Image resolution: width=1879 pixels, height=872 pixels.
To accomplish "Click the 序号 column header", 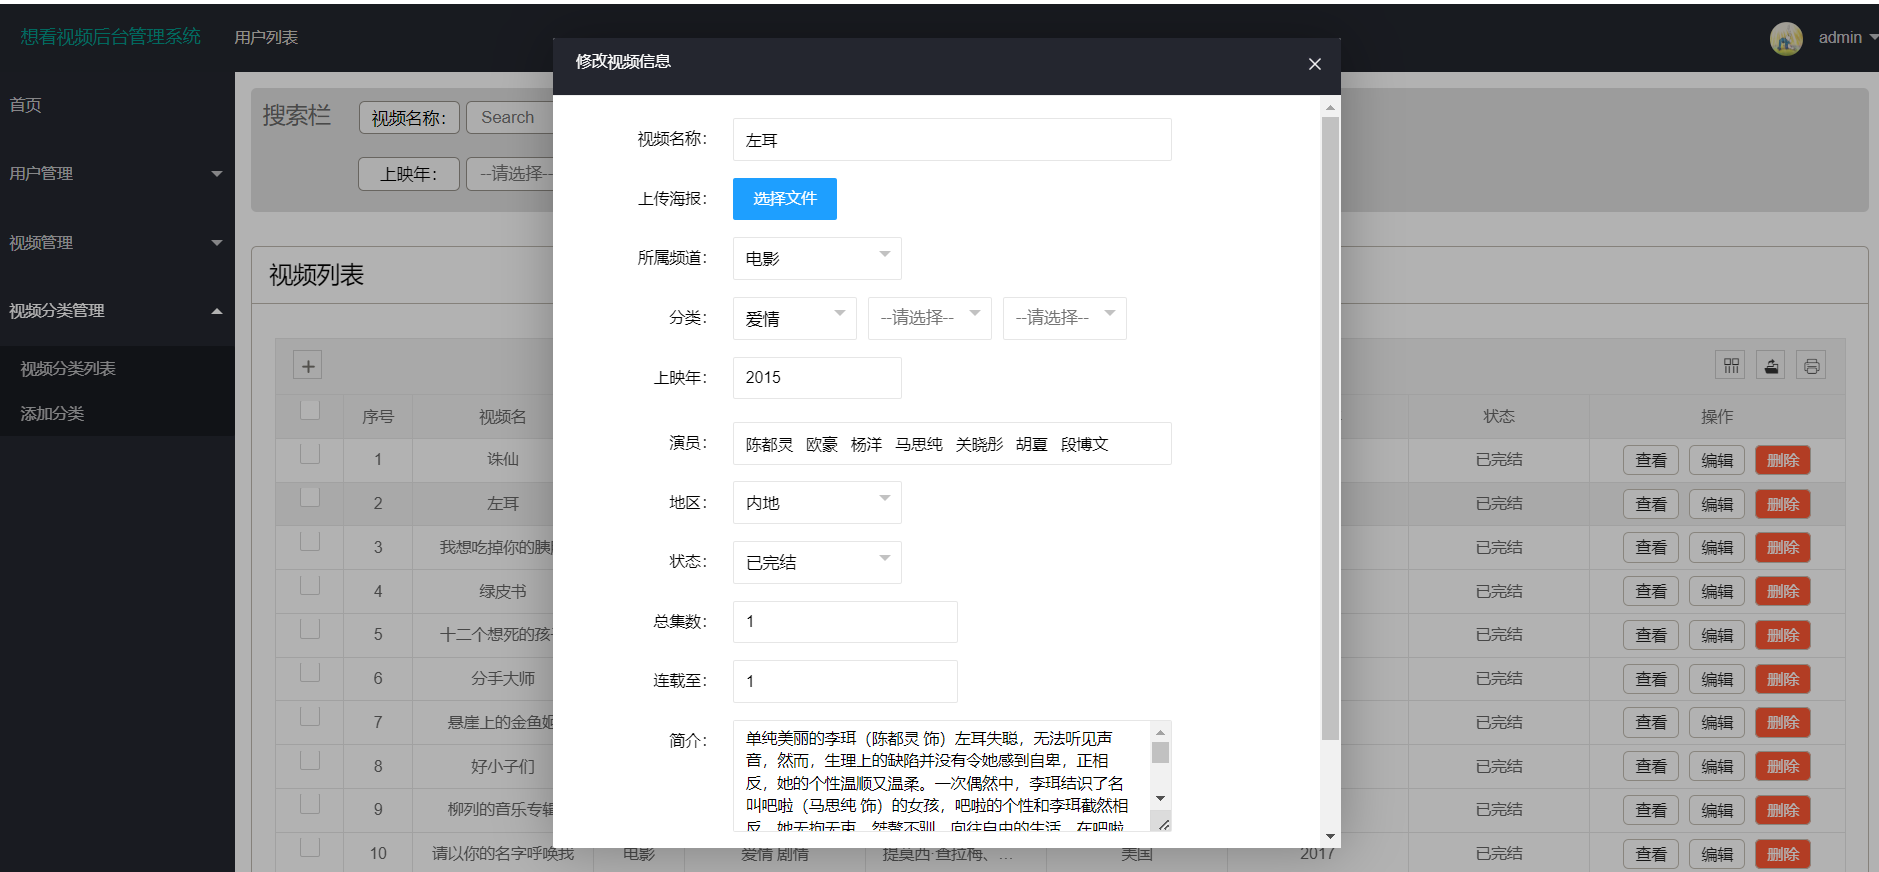I will click(378, 417).
